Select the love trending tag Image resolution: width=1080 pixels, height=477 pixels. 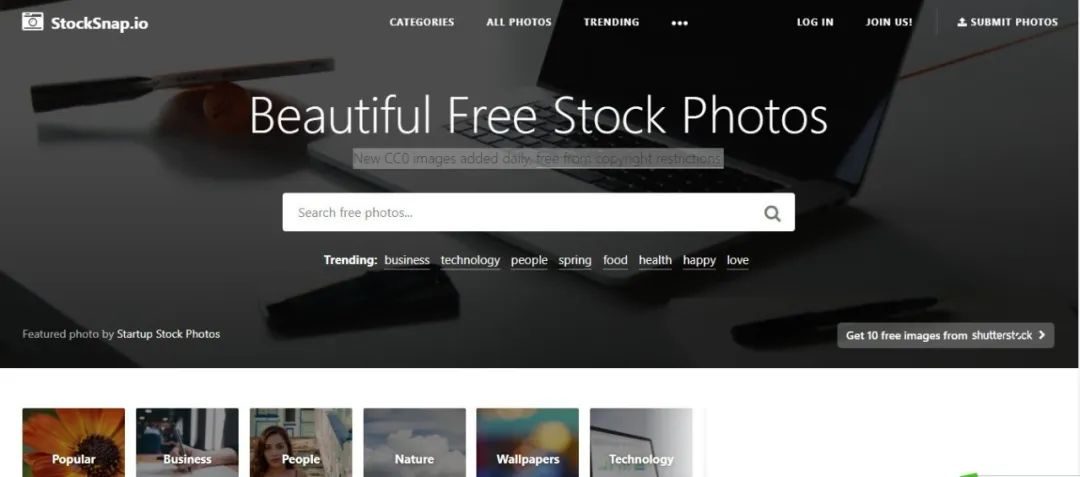[737, 260]
